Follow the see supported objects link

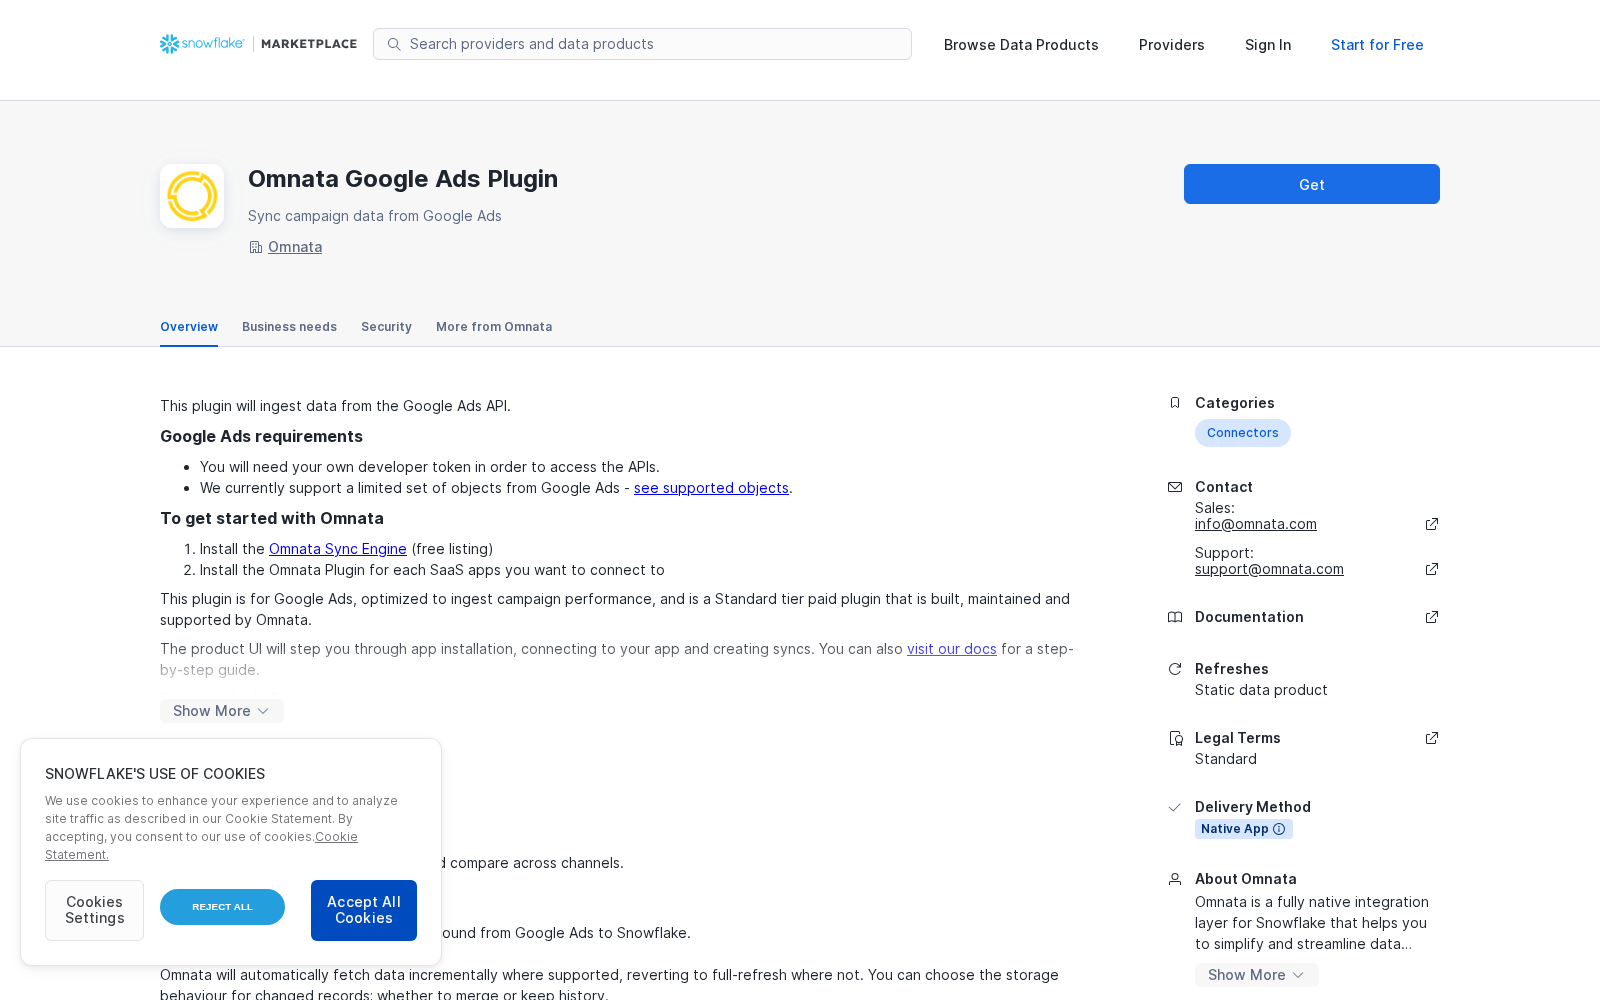coord(711,488)
